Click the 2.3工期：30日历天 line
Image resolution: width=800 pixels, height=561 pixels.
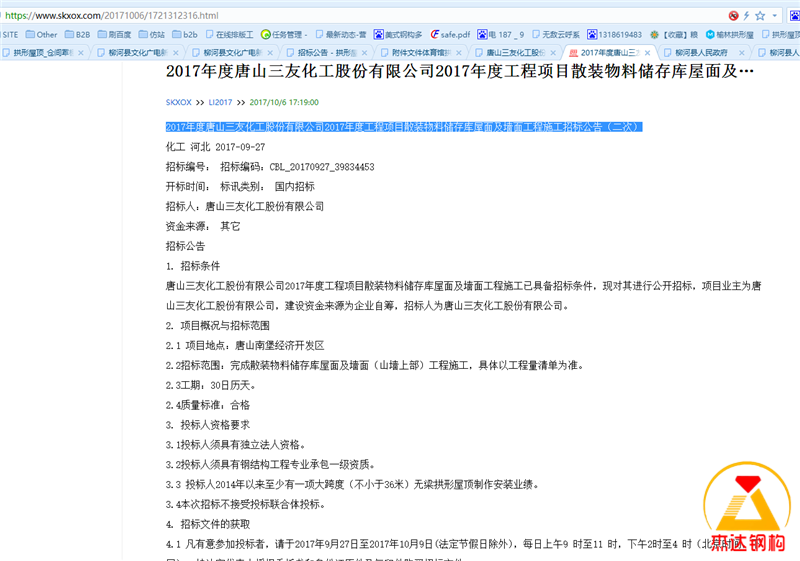pyautogui.click(x=211, y=386)
